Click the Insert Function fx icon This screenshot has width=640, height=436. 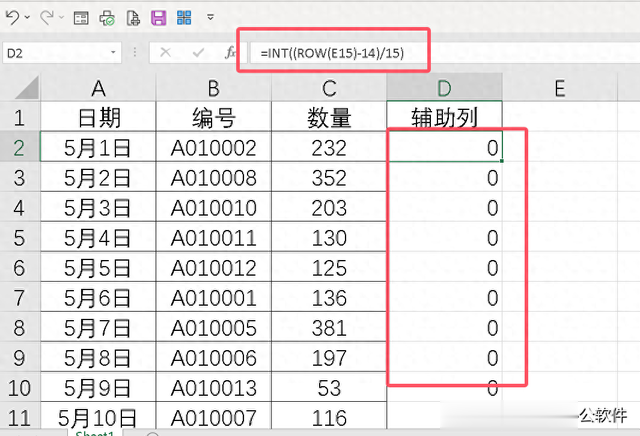click(x=230, y=52)
